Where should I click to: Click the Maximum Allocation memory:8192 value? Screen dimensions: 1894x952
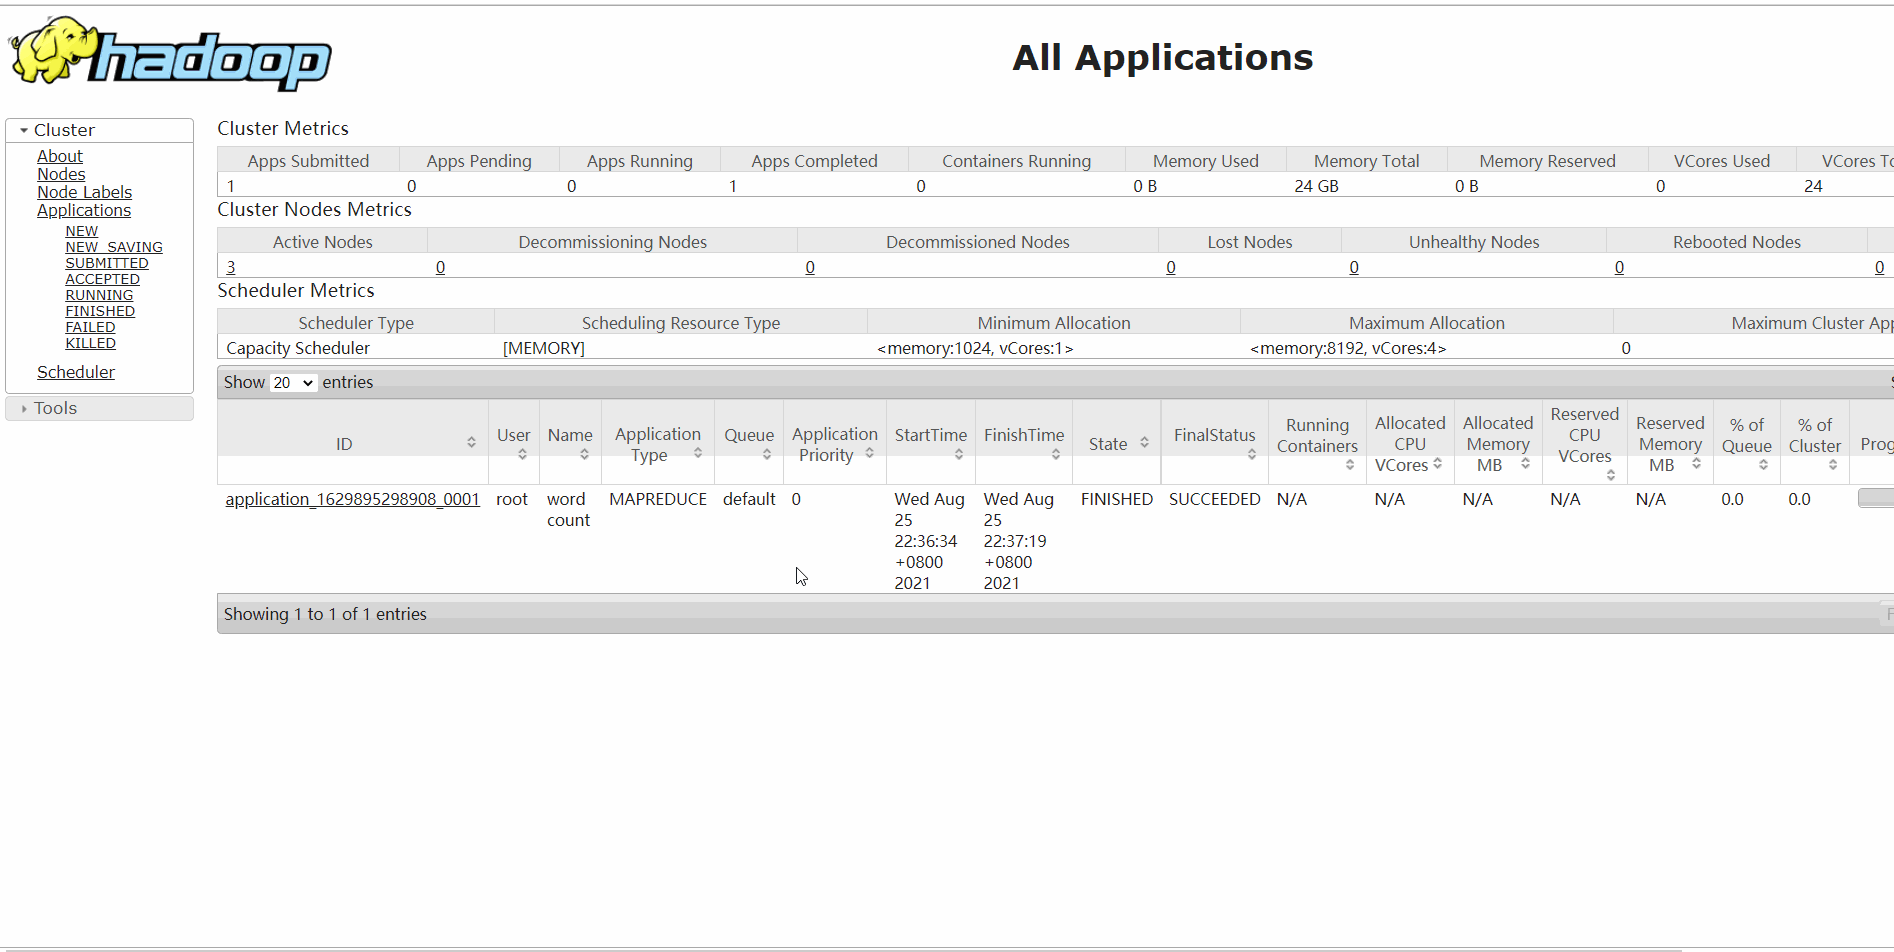pos(1348,348)
